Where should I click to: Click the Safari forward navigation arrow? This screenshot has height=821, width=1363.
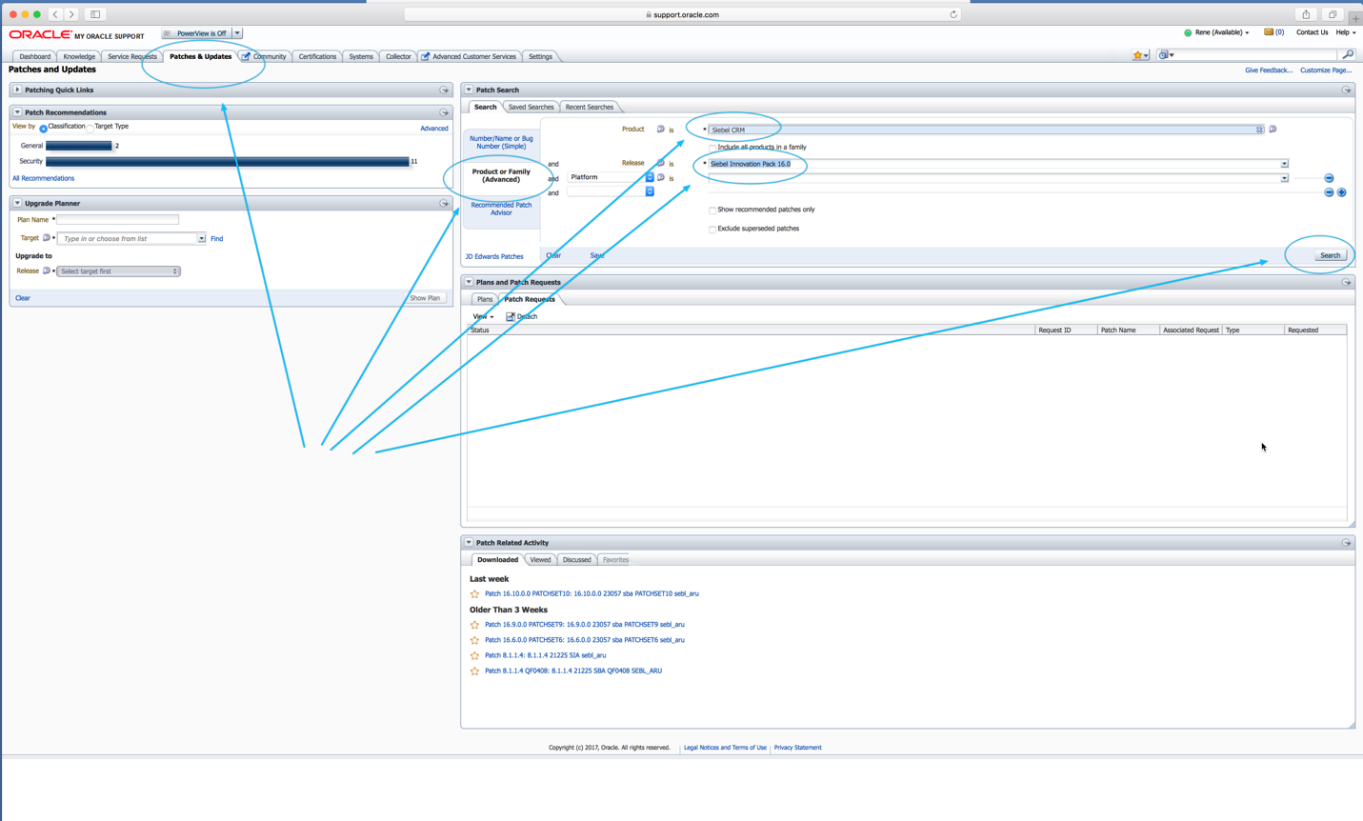coord(71,14)
